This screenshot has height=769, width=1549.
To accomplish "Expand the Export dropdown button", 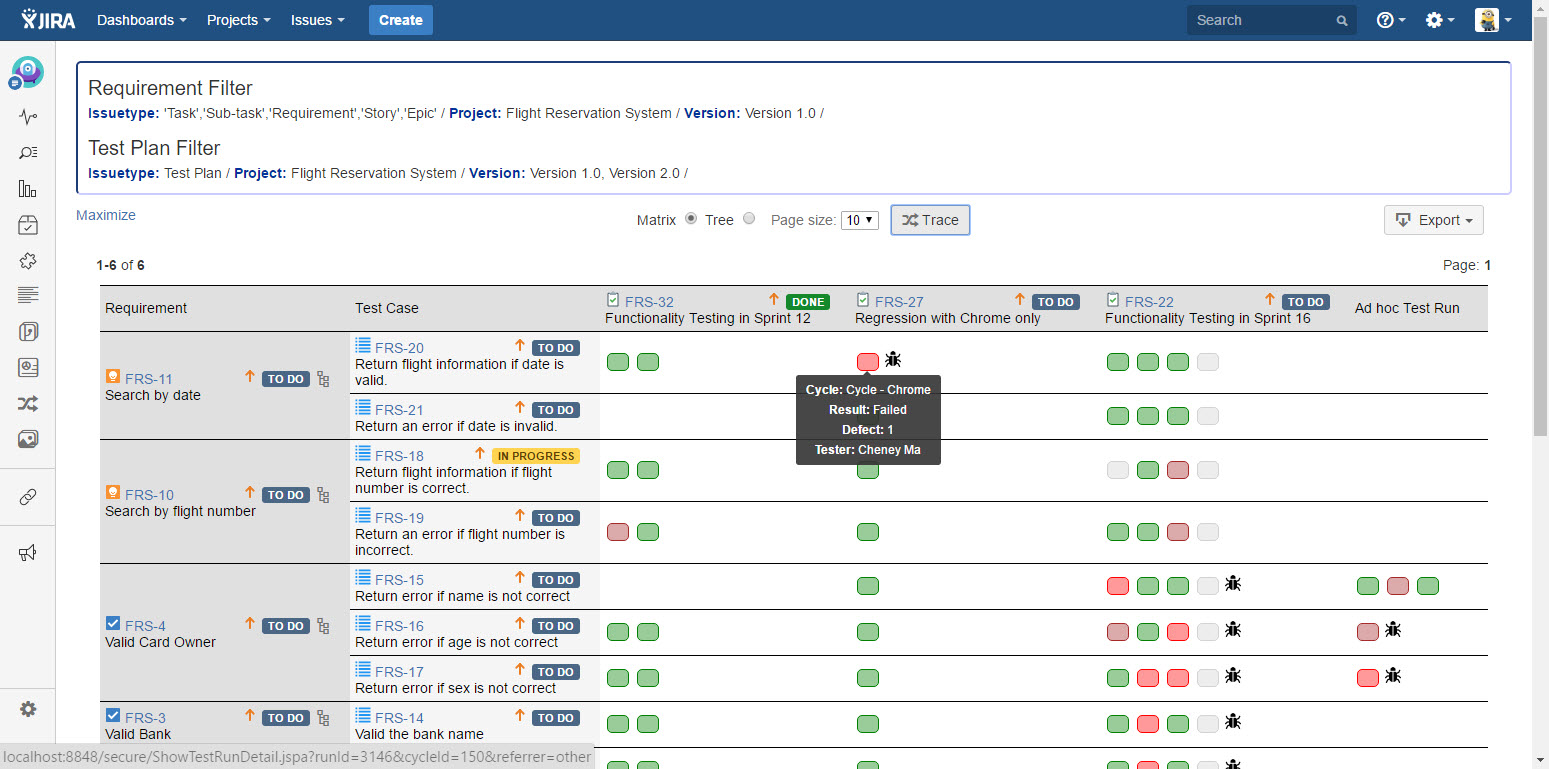I will coord(1433,220).
